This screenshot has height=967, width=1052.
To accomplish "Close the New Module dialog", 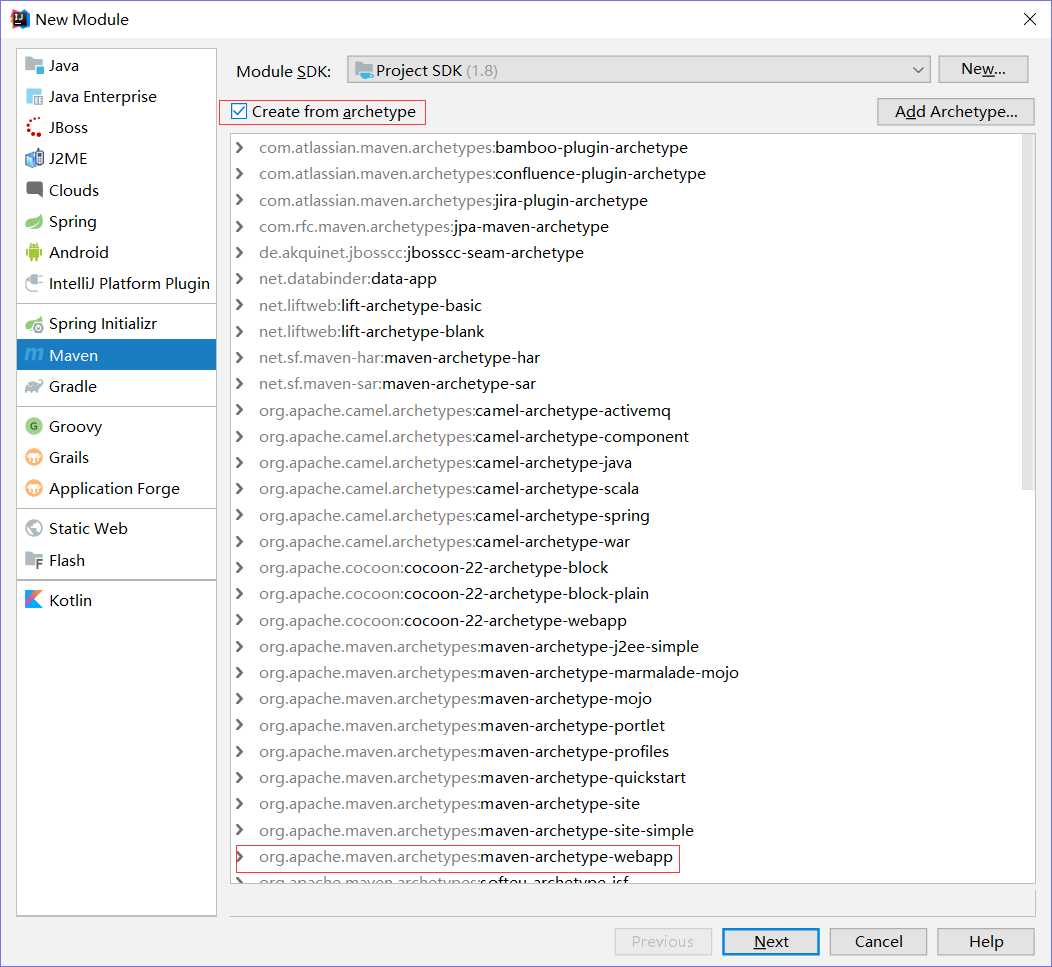I will (x=1030, y=19).
